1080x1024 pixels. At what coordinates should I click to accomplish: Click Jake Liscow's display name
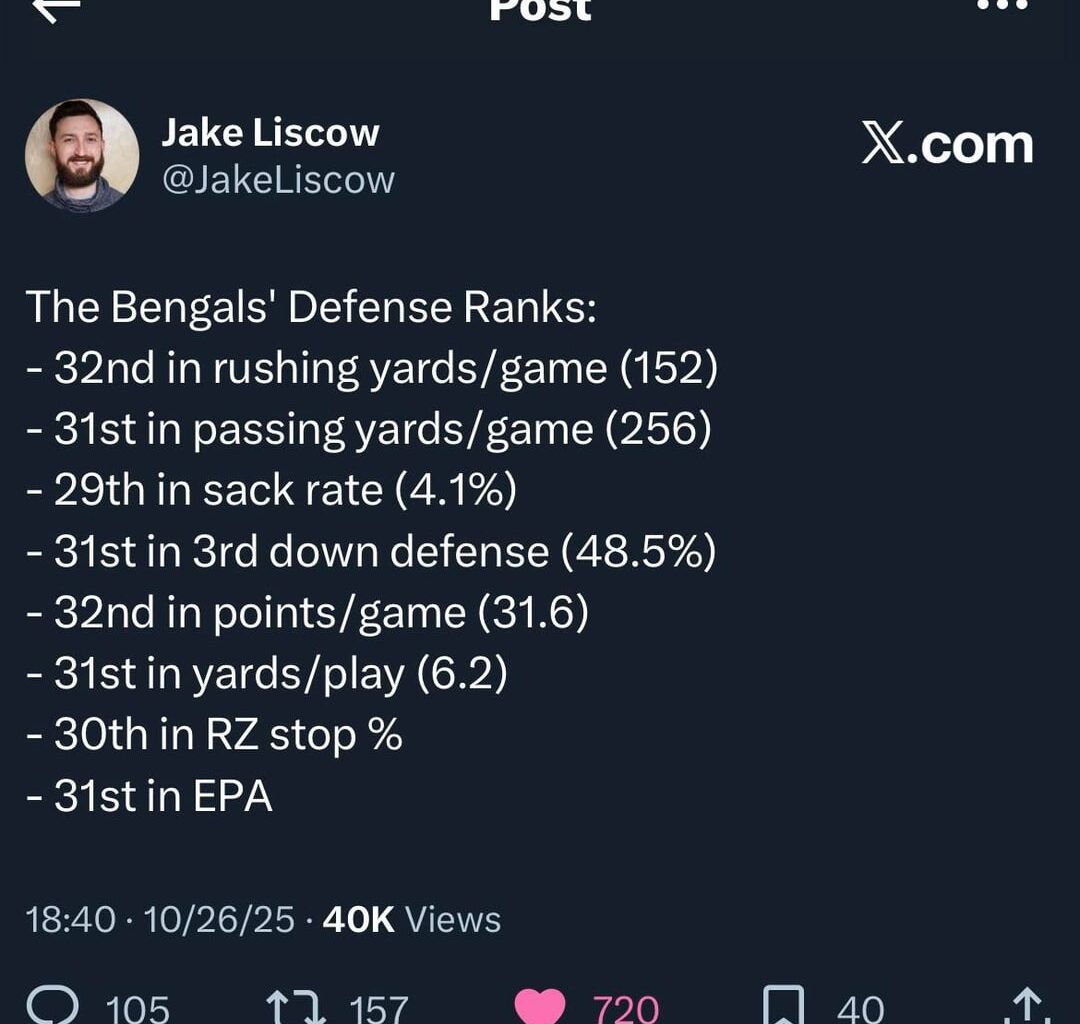272,131
